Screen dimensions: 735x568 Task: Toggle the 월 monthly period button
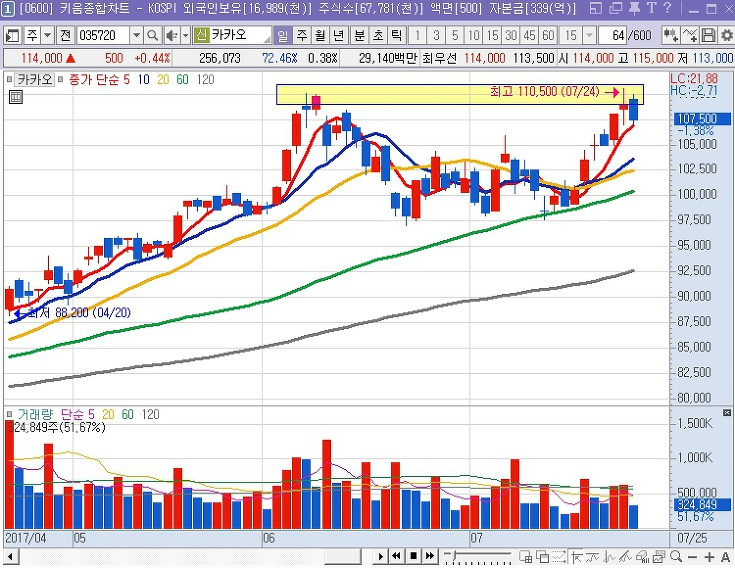coord(320,35)
